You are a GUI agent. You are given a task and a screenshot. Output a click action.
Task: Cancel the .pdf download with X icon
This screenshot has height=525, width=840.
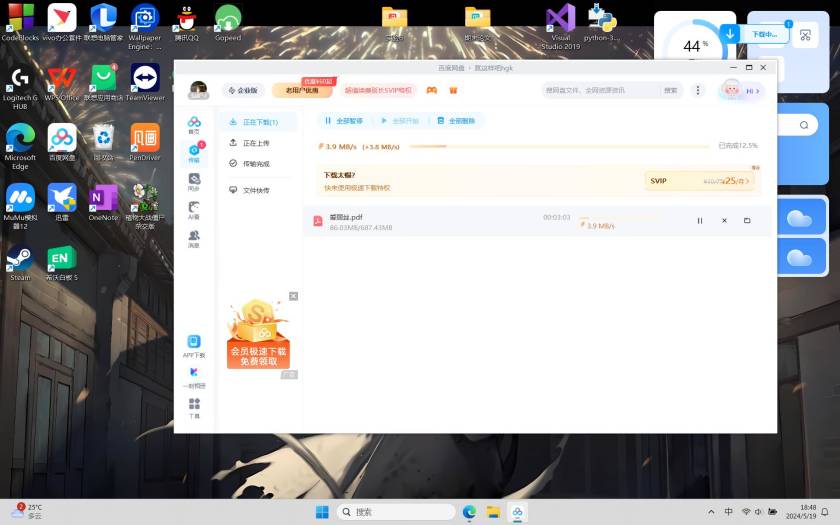(724, 221)
